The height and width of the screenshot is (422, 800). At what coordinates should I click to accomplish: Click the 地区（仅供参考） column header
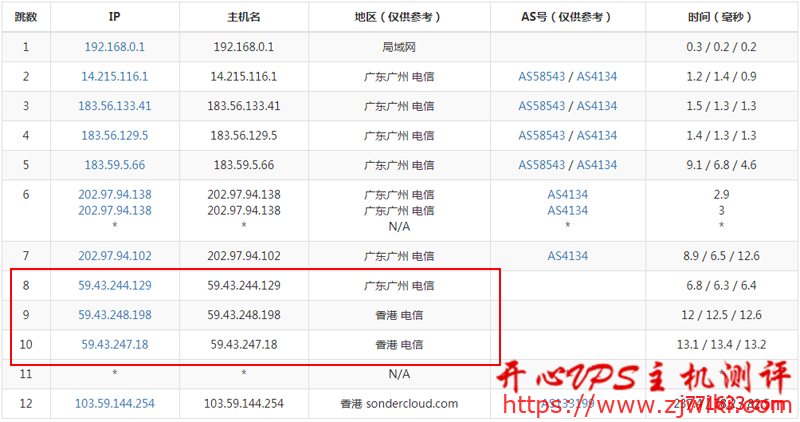(x=399, y=17)
